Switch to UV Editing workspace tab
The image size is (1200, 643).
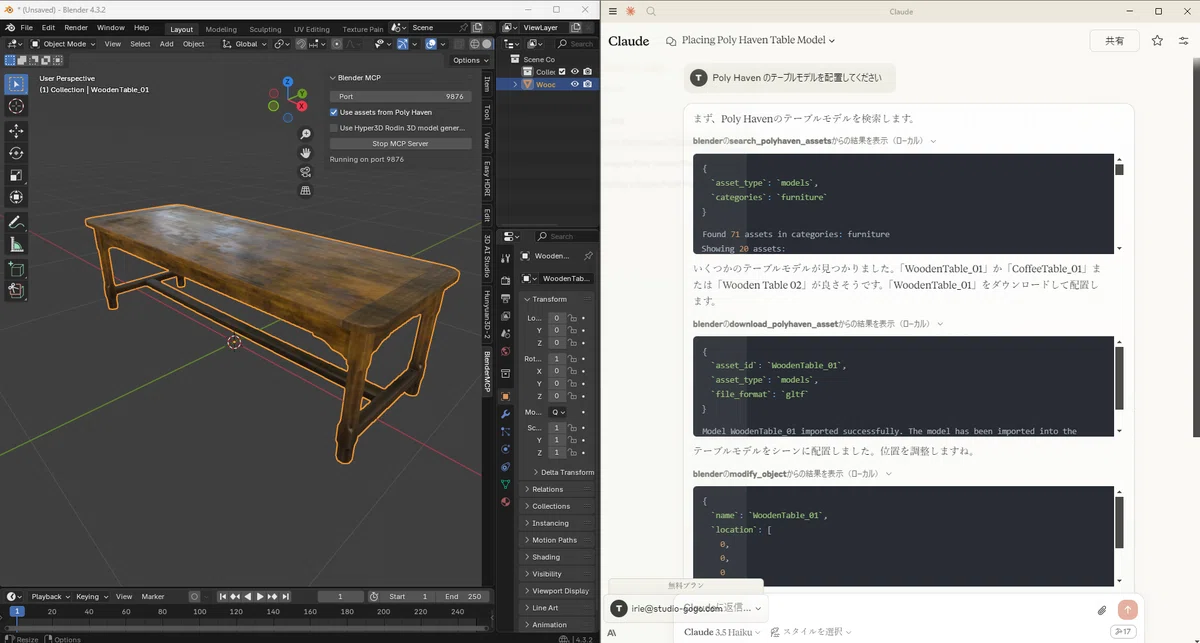coord(312,29)
